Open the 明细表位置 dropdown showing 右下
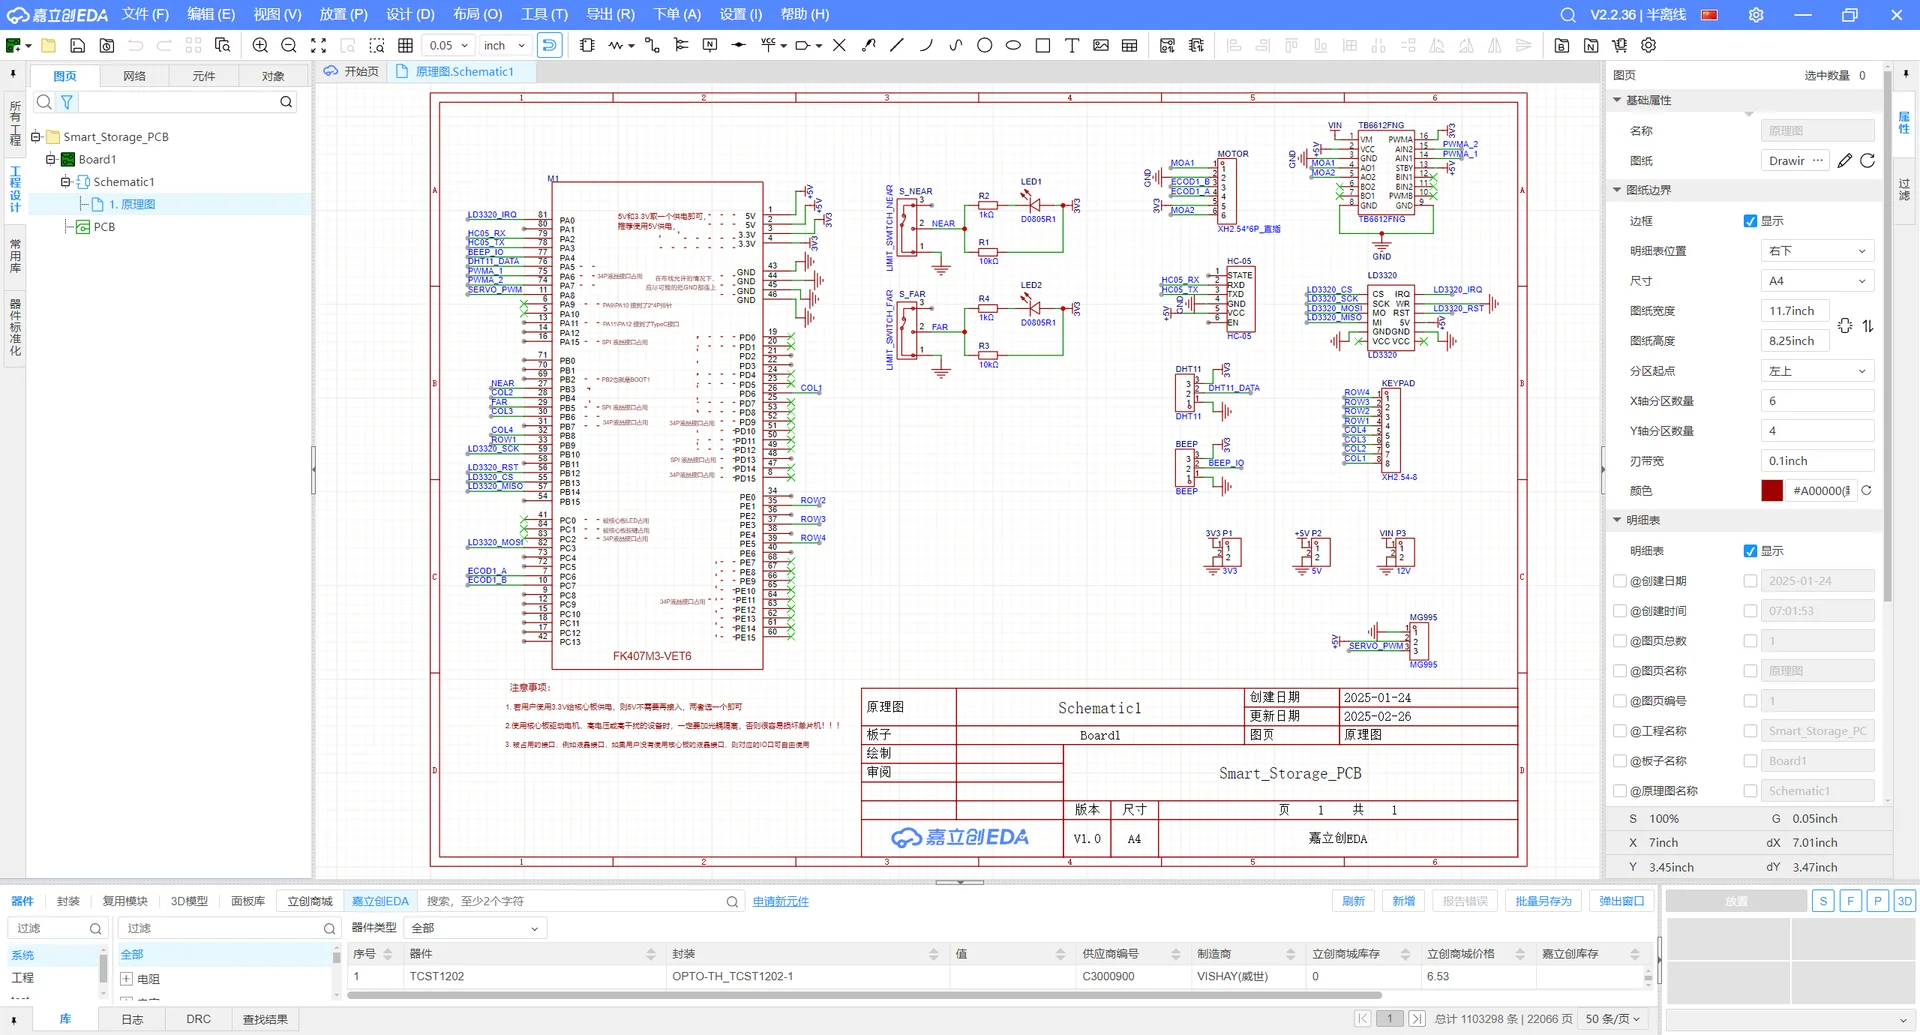 click(1817, 251)
